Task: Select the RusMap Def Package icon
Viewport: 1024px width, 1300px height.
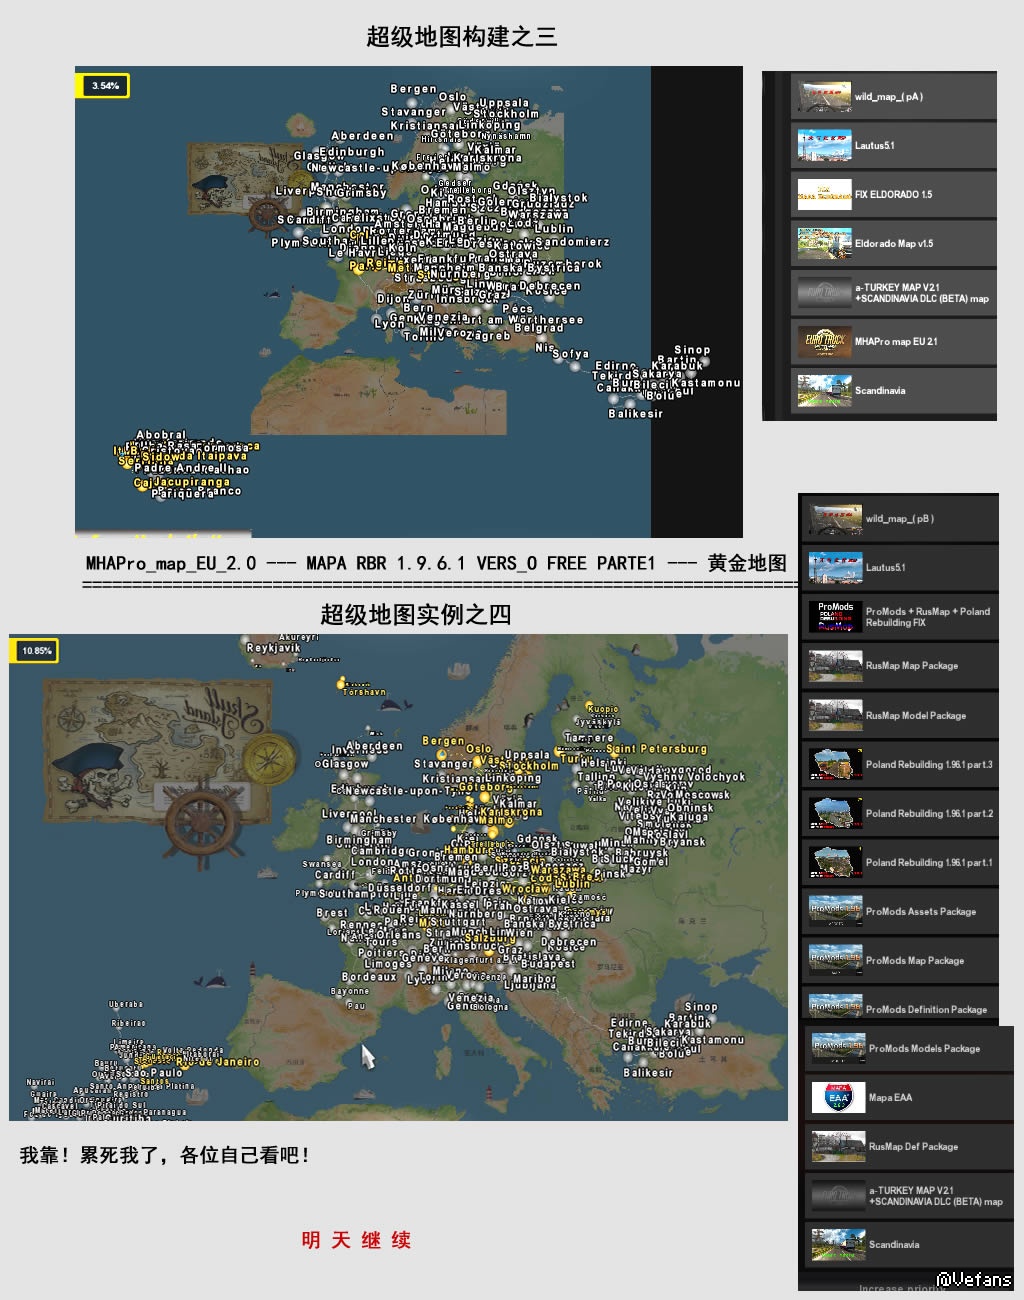Action: pos(838,1146)
